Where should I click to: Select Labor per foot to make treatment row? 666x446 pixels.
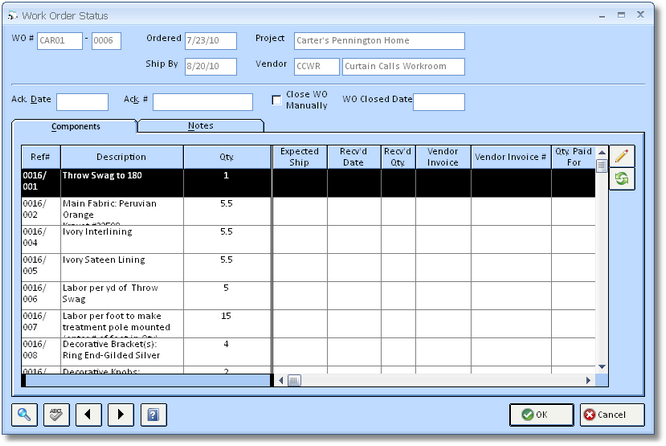tap(308, 324)
